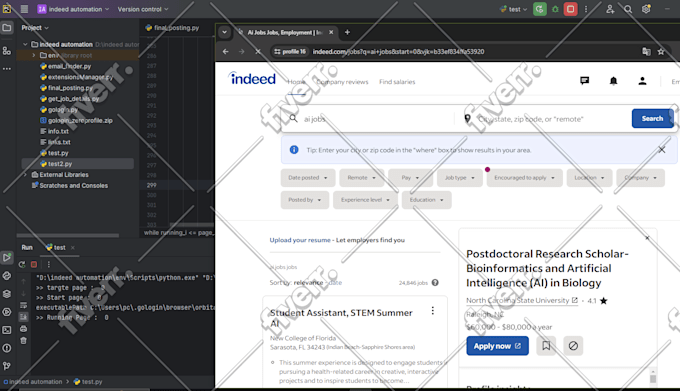680x391 pixels.
Task: Click the Debug bug icon in top toolbar
Action: click(555, 9)
